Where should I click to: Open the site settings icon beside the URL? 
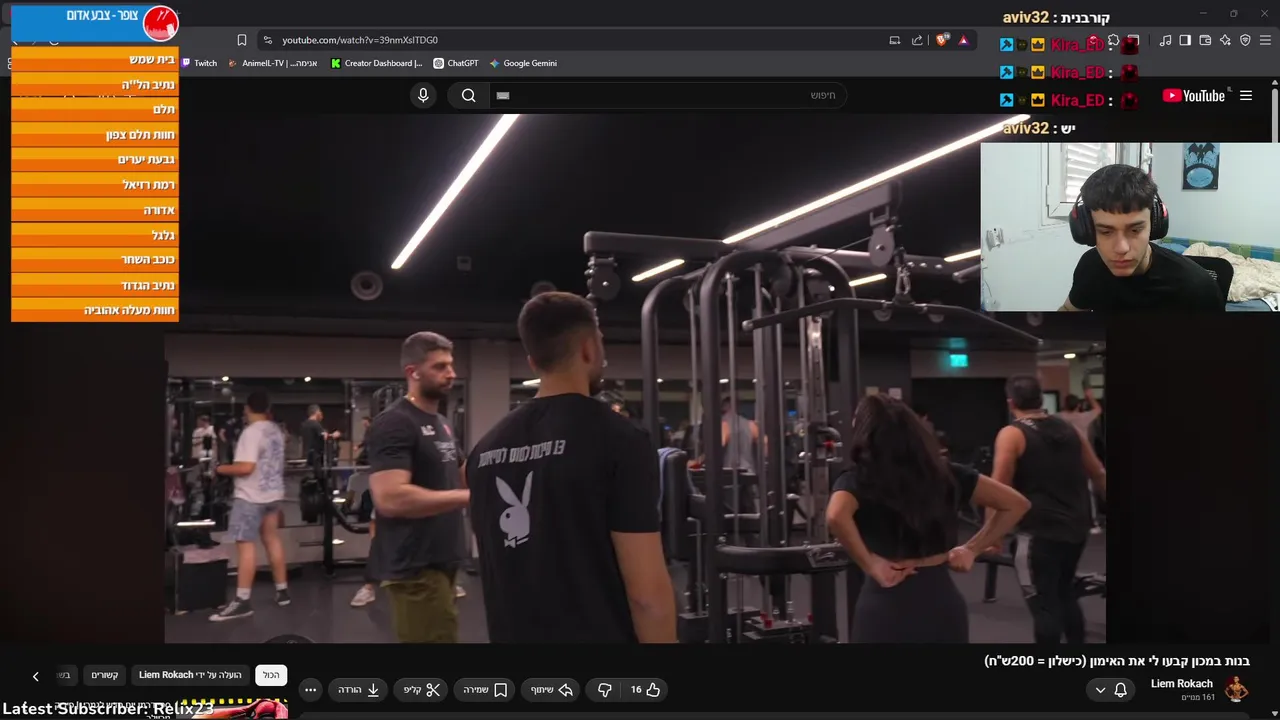click(x=266, y=40)
